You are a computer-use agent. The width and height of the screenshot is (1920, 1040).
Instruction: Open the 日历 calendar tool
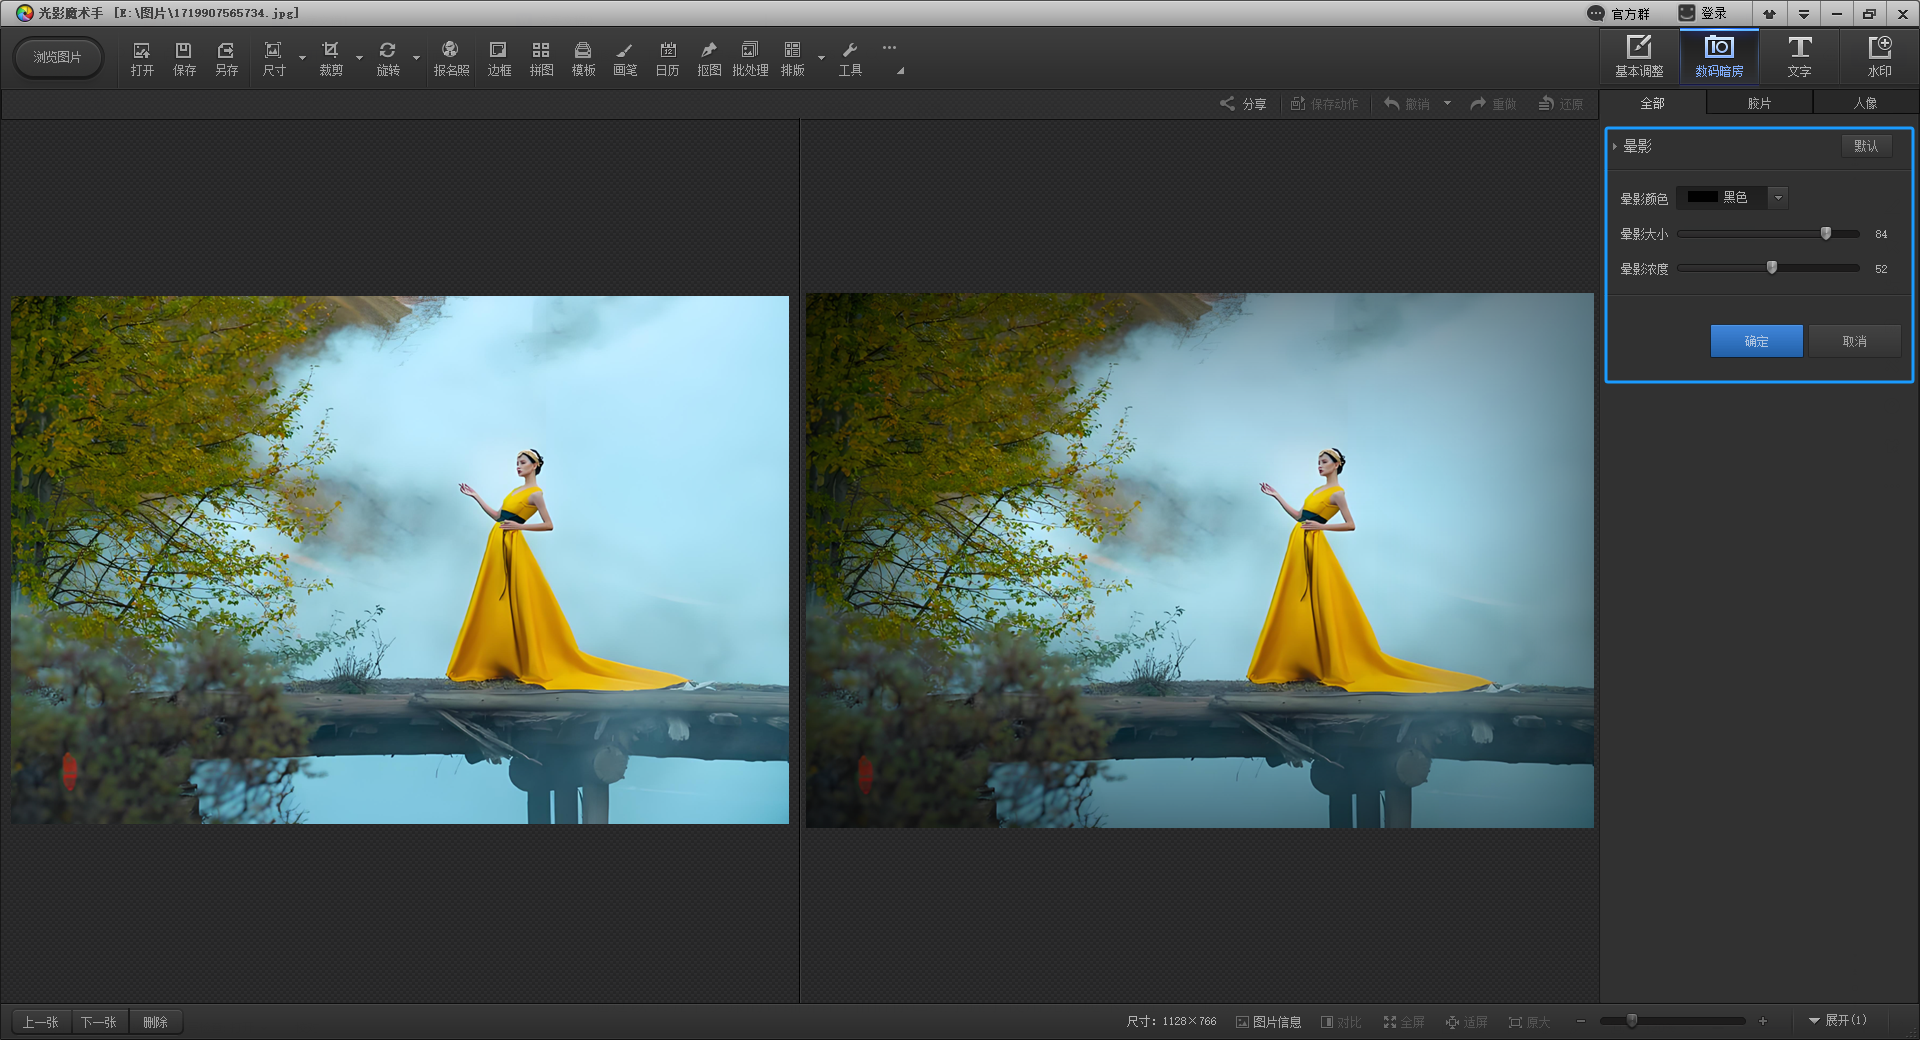(667, 58)
